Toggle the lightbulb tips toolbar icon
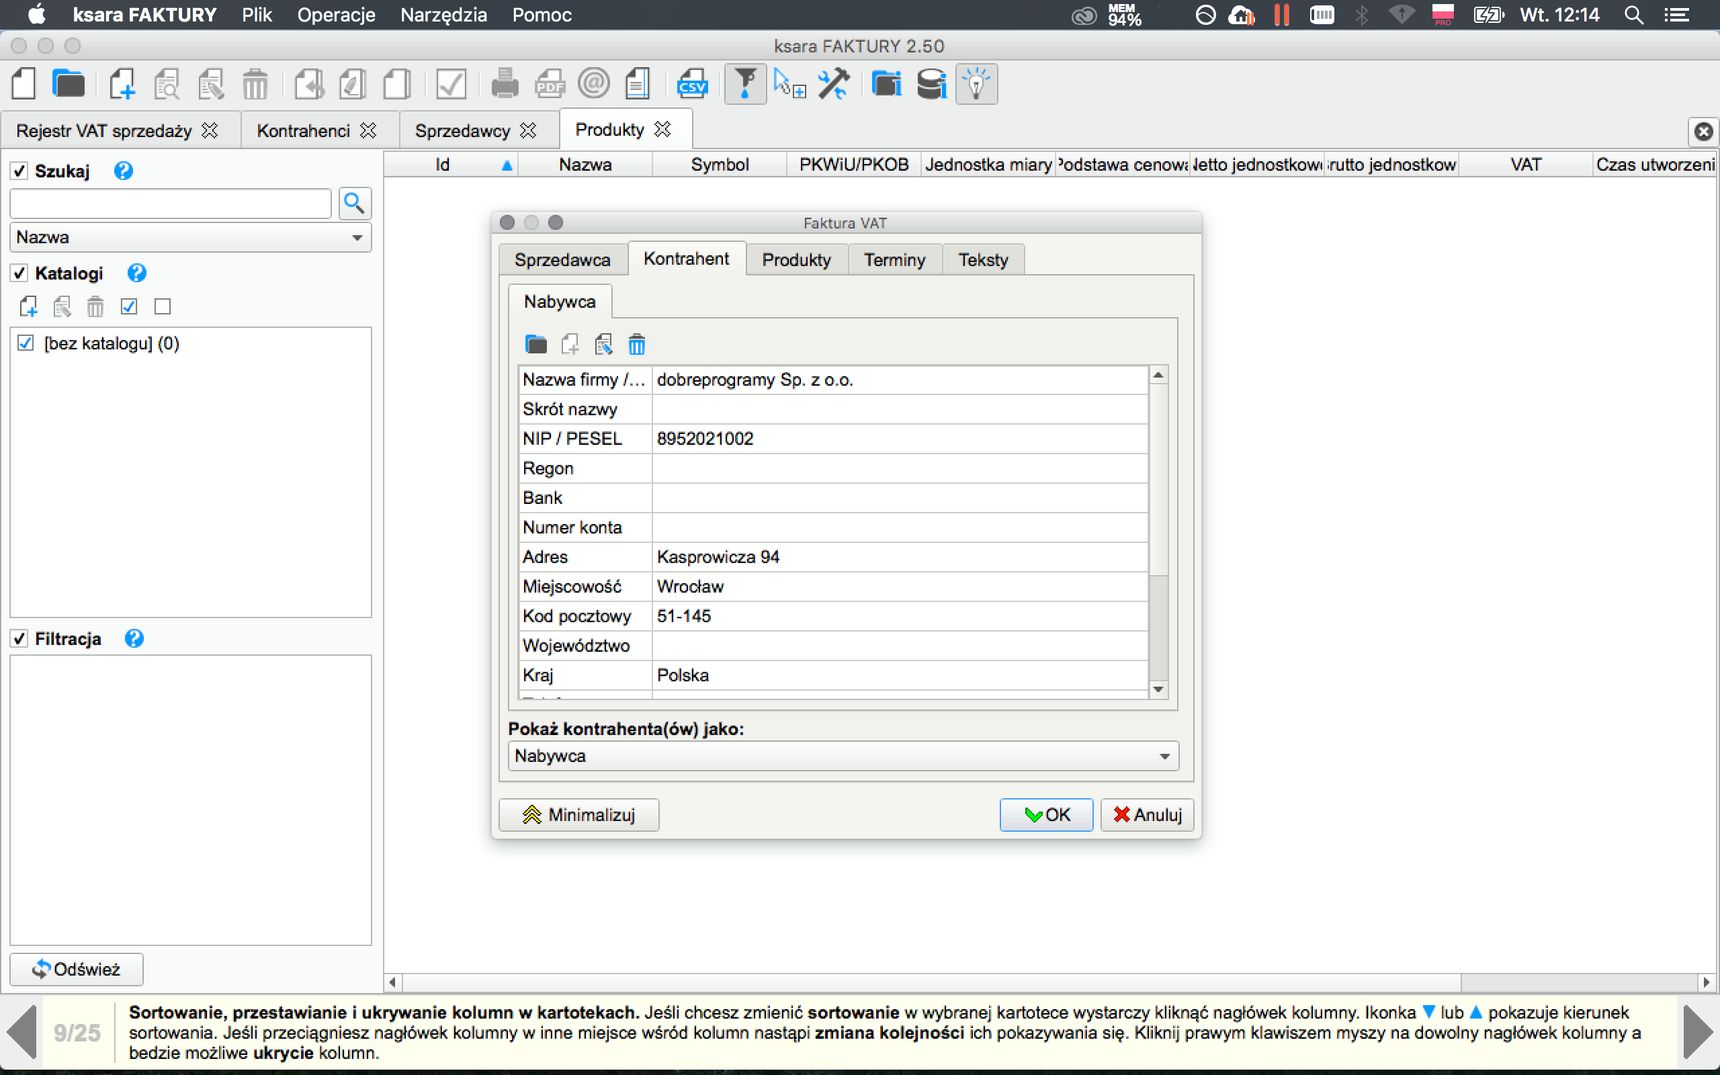 (977, 84)
